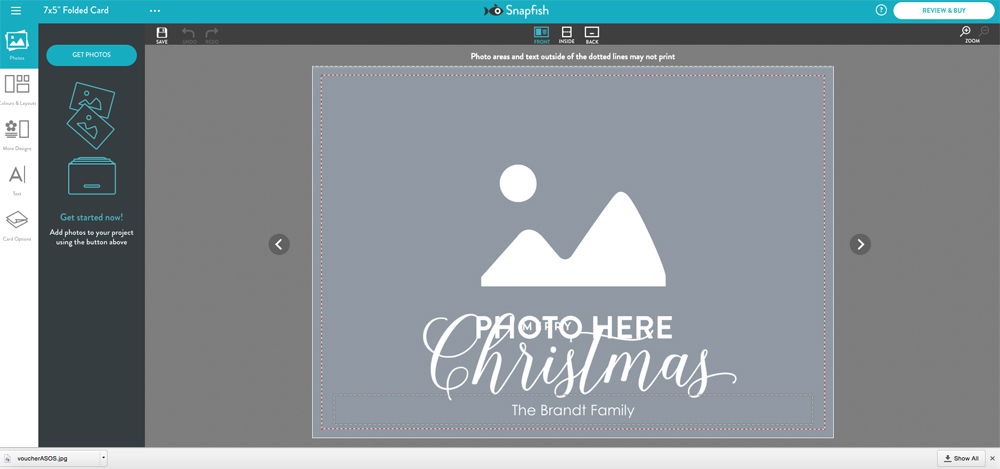Switch to the Front card view

point(541,35)
